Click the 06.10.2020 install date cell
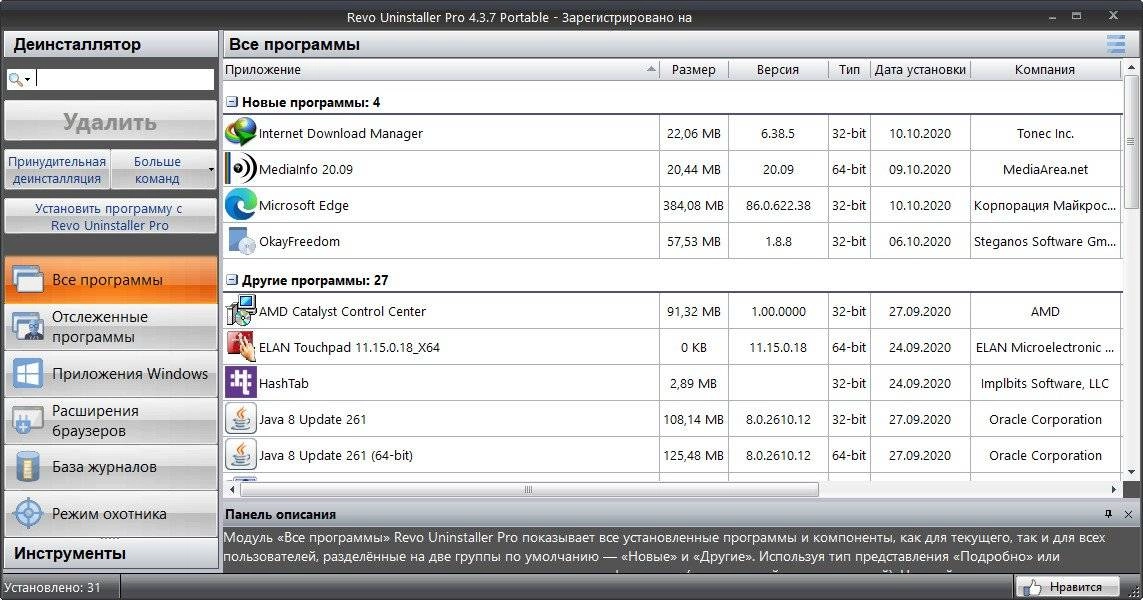Image resolution: width=1143 pixels, height=600 pixels. click(x=920, y=241)
